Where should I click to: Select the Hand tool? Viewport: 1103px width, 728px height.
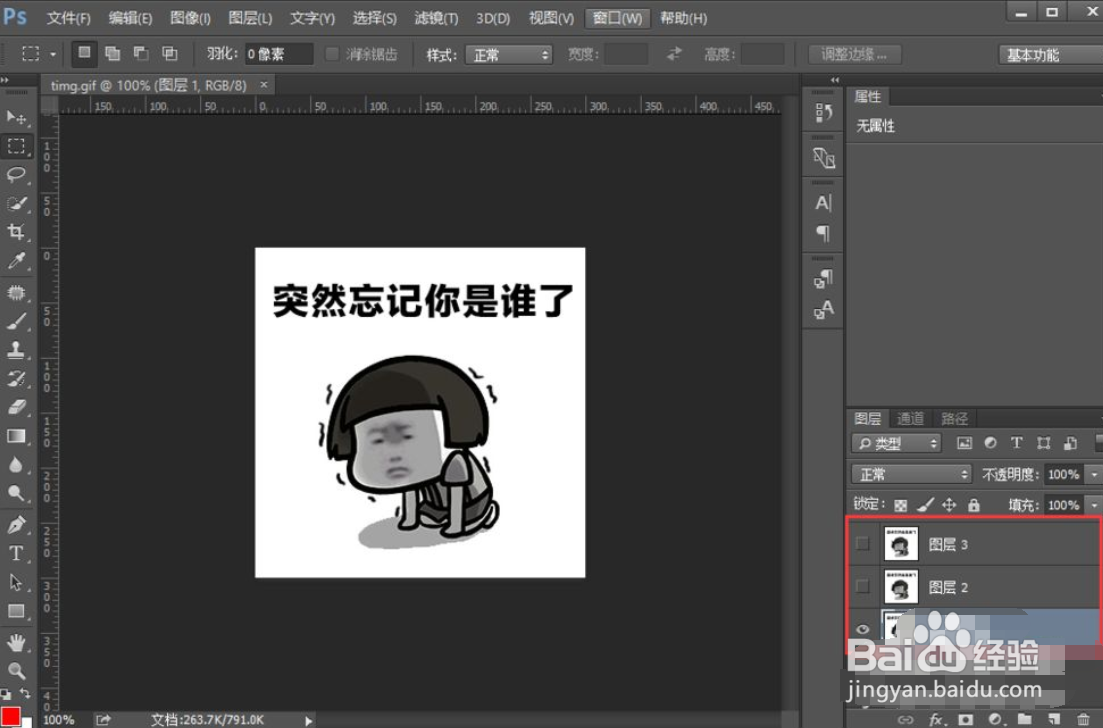coord(16,642)
